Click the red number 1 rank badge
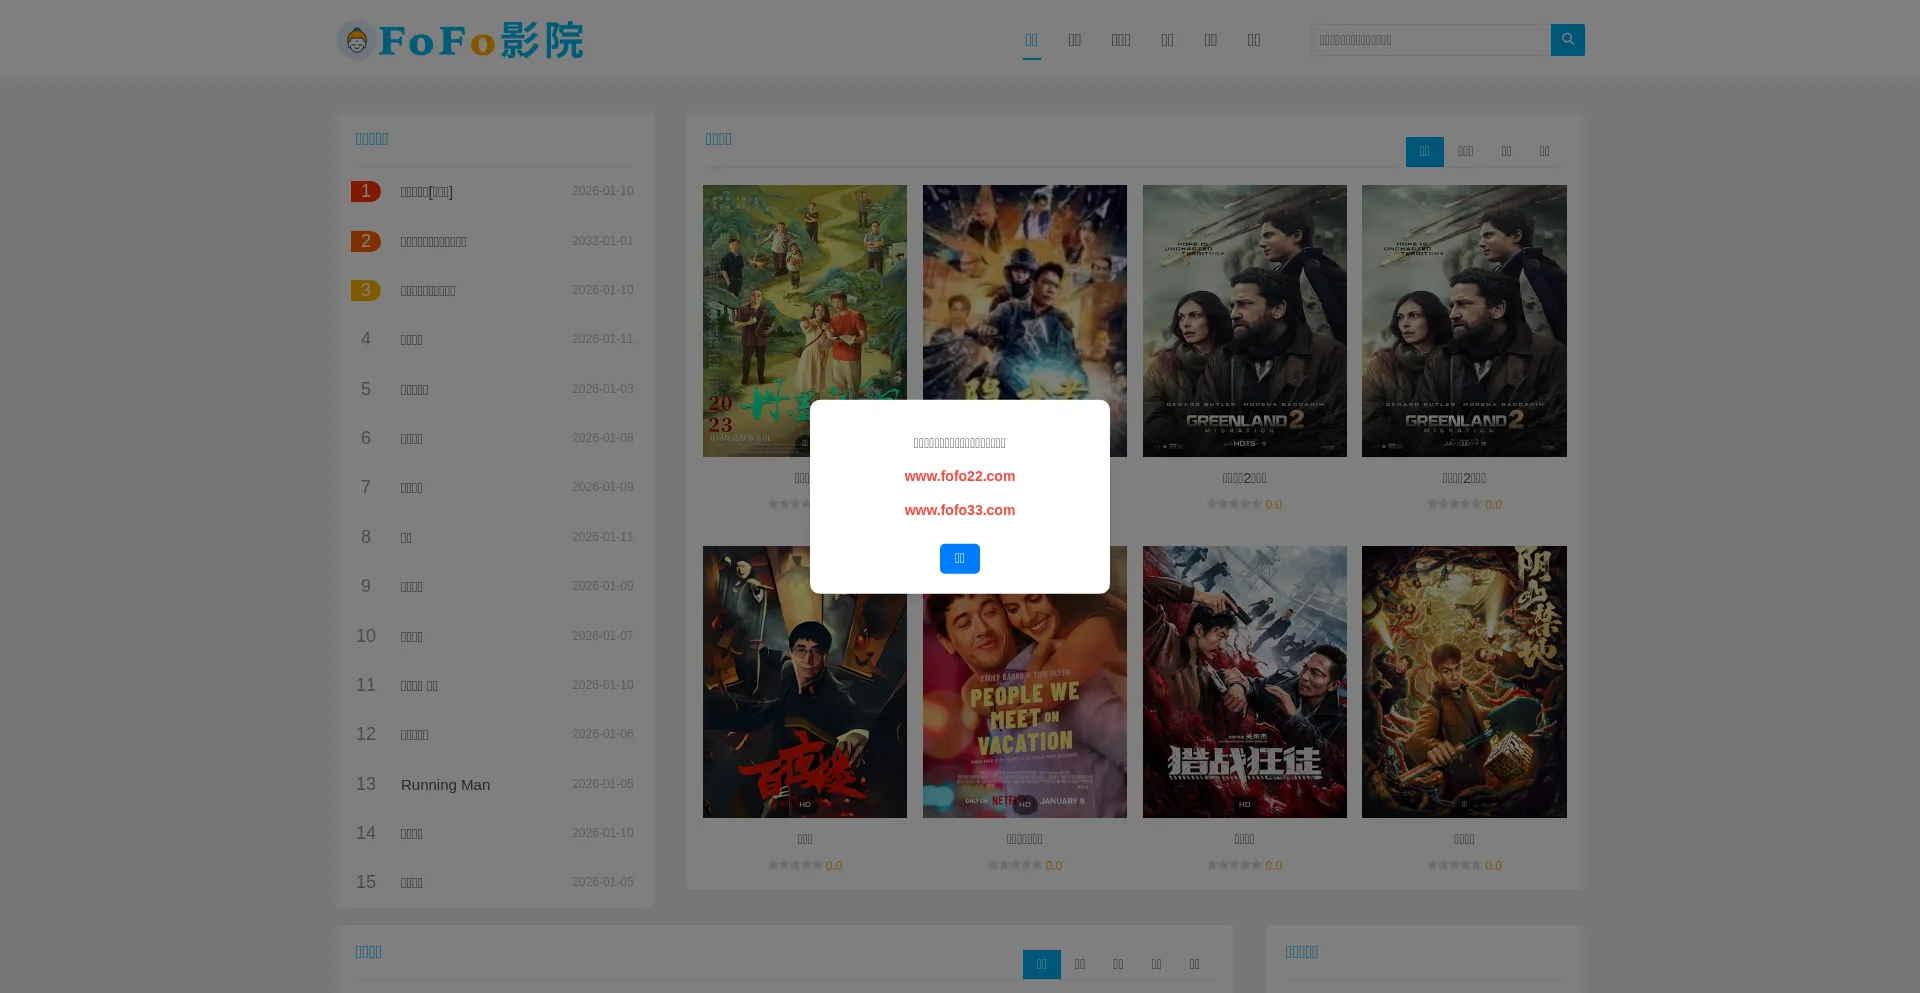Image resolution: width=1920 pixels, height=993 pixels. [x=365, y=191]
